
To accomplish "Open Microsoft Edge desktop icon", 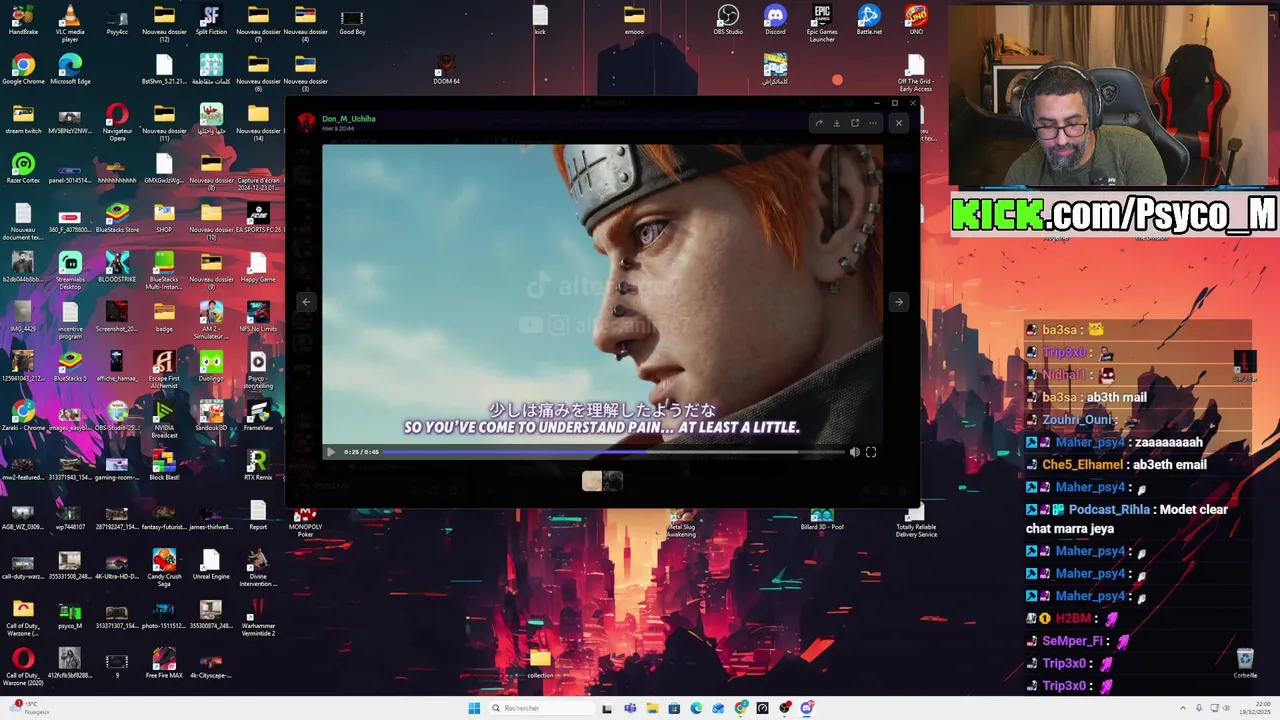I will click(70, 70).
